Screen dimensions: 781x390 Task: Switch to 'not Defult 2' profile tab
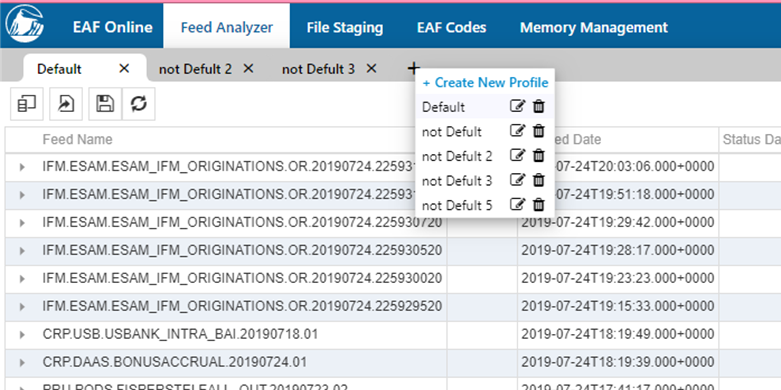point(195,69)
